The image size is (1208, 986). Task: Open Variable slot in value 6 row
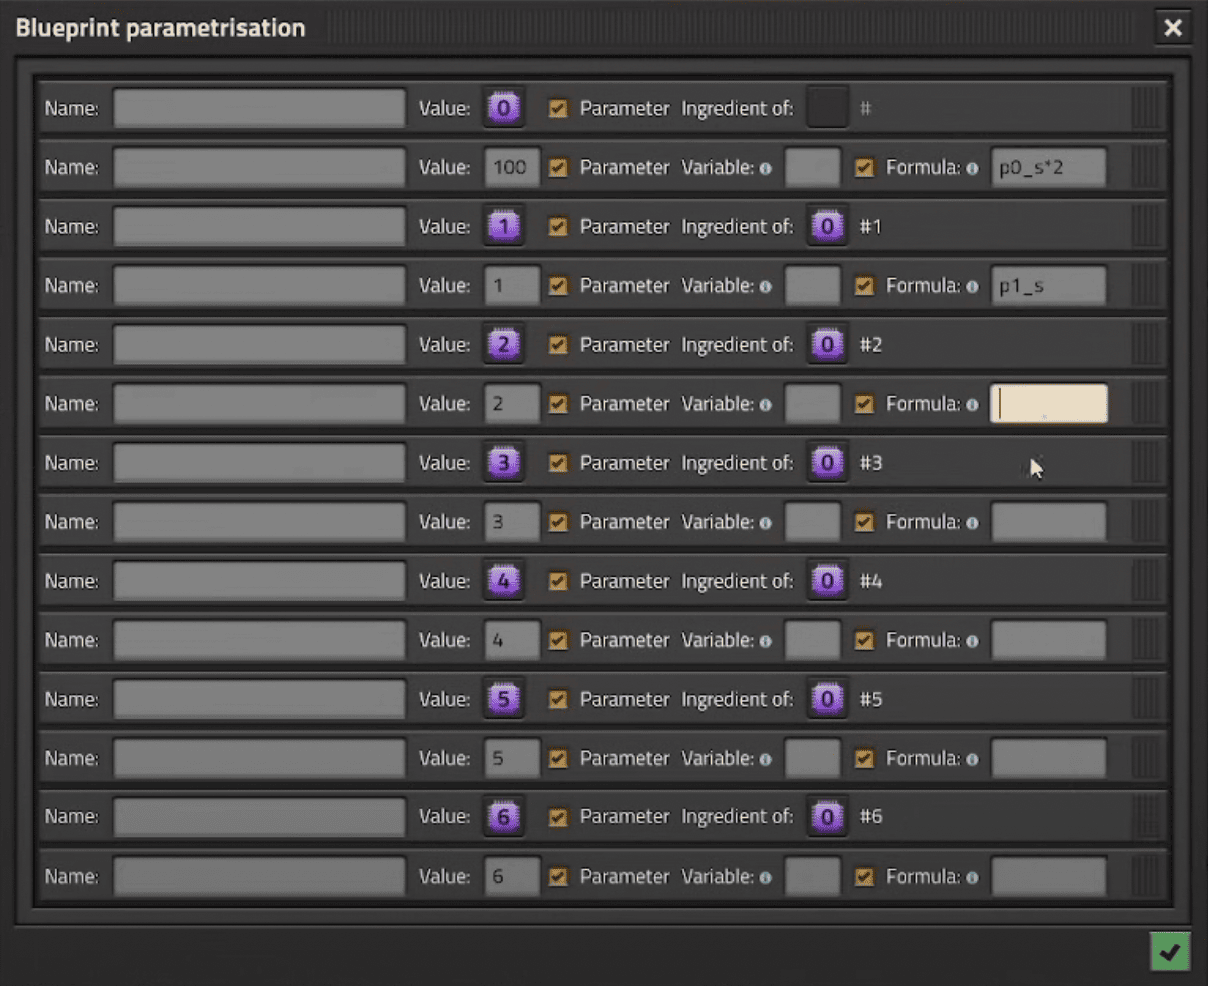[812, 876]
